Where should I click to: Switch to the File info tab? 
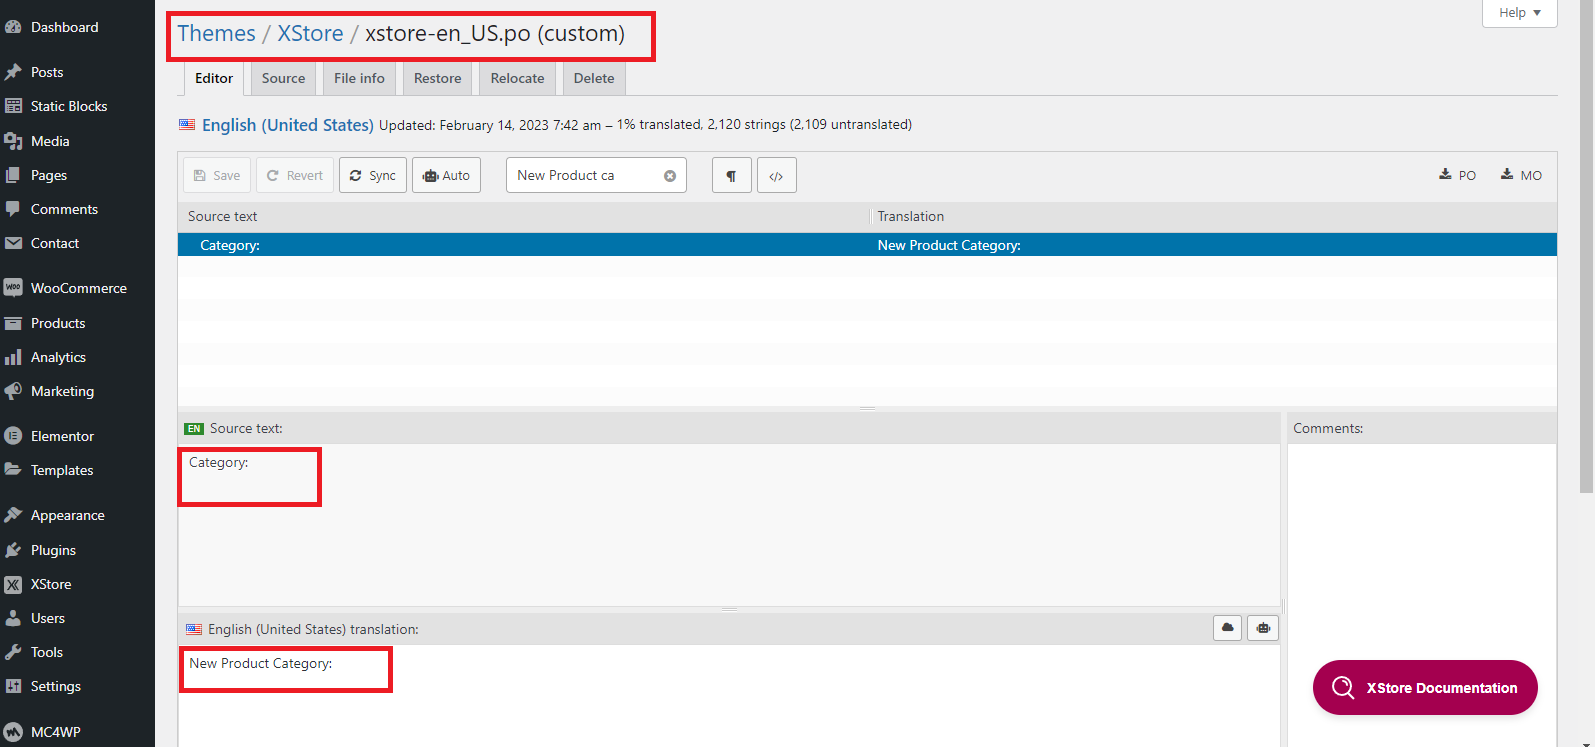point(359,78)
